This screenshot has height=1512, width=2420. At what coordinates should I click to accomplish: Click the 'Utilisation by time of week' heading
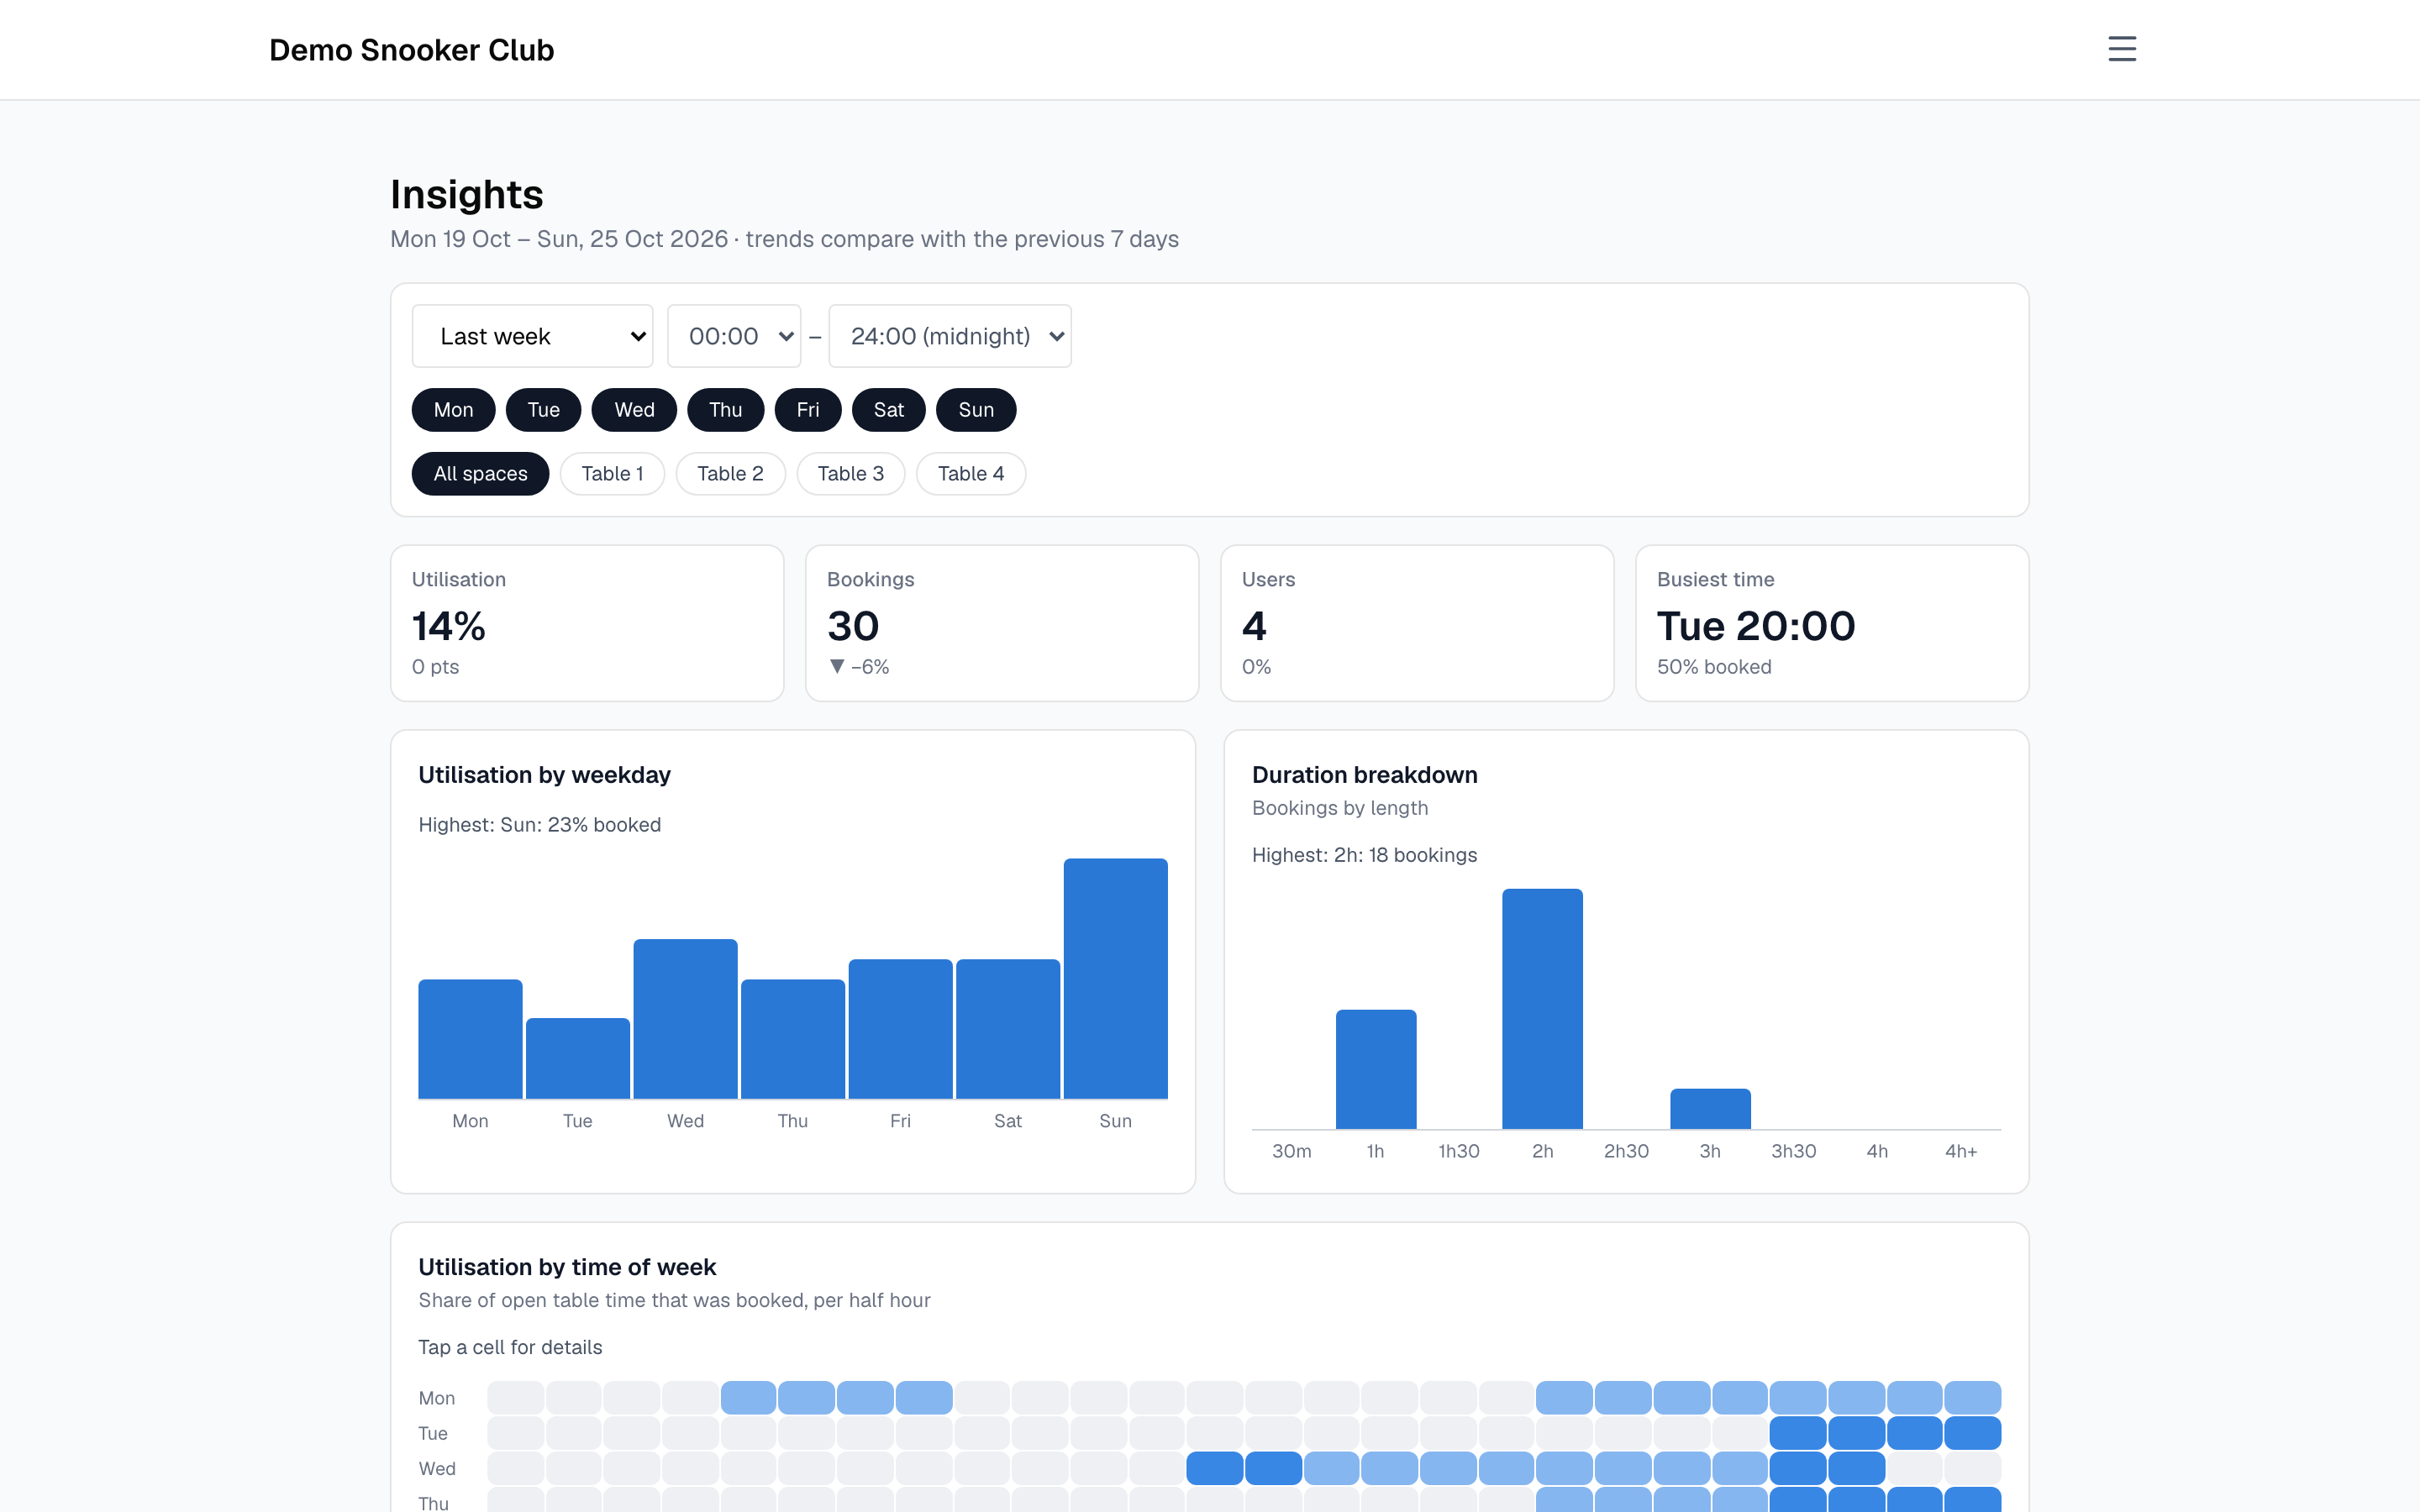[567, 1267]
